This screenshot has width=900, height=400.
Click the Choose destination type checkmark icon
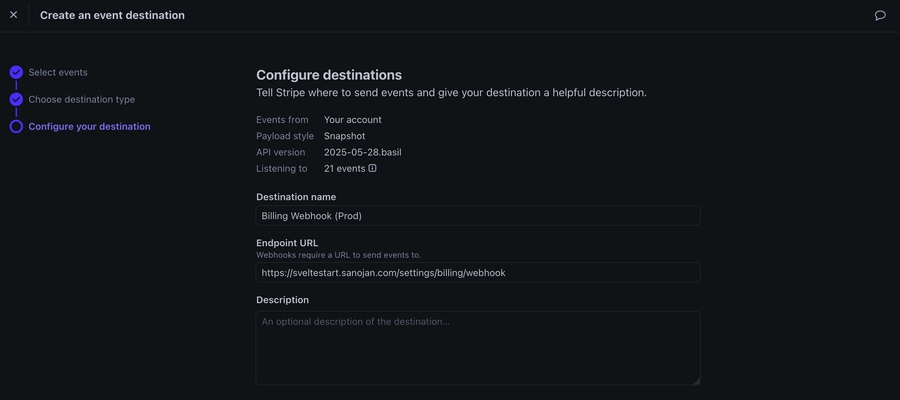16,99
